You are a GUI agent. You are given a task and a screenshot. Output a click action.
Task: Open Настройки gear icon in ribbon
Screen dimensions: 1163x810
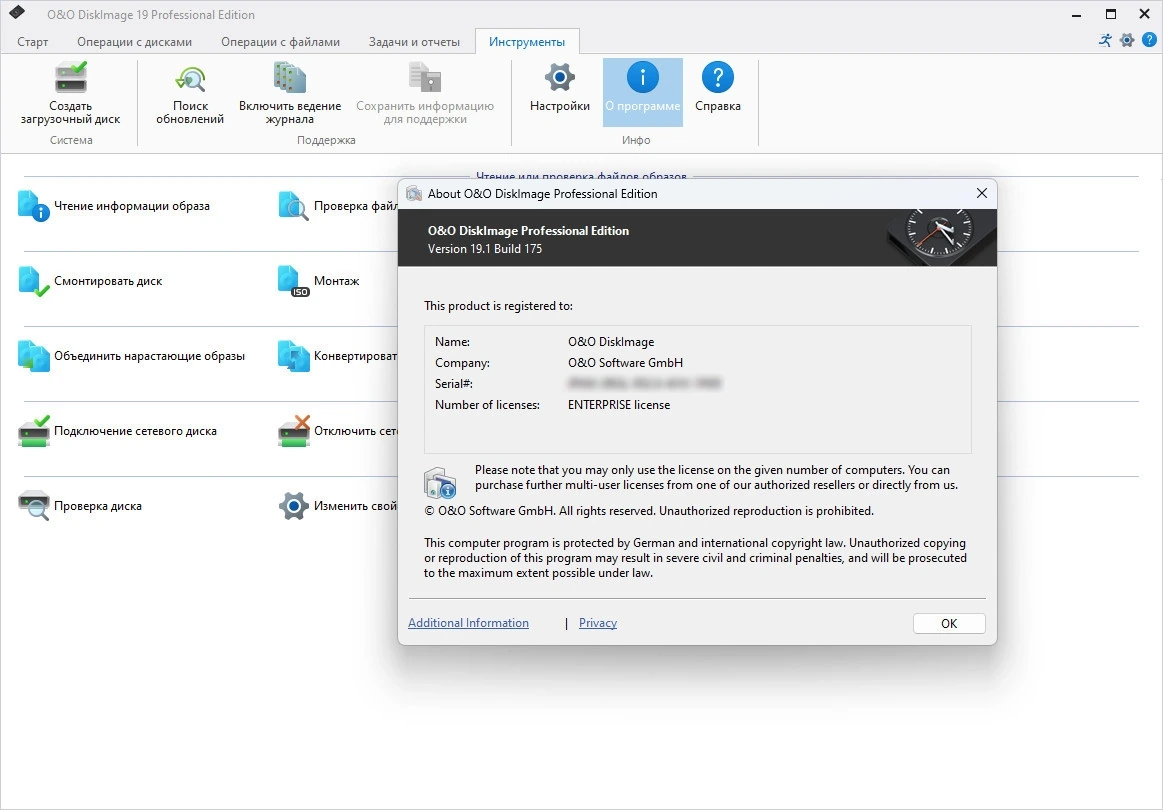click(x=560, y=77)
